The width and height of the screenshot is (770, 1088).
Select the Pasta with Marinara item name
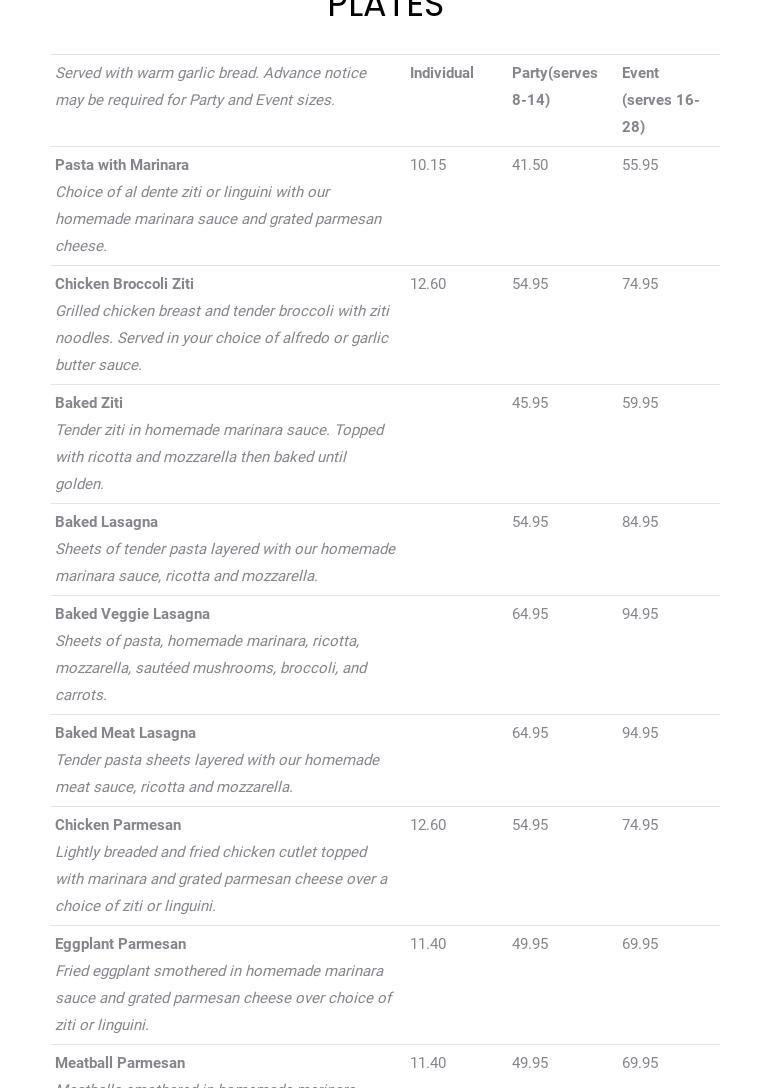[122, 165]
